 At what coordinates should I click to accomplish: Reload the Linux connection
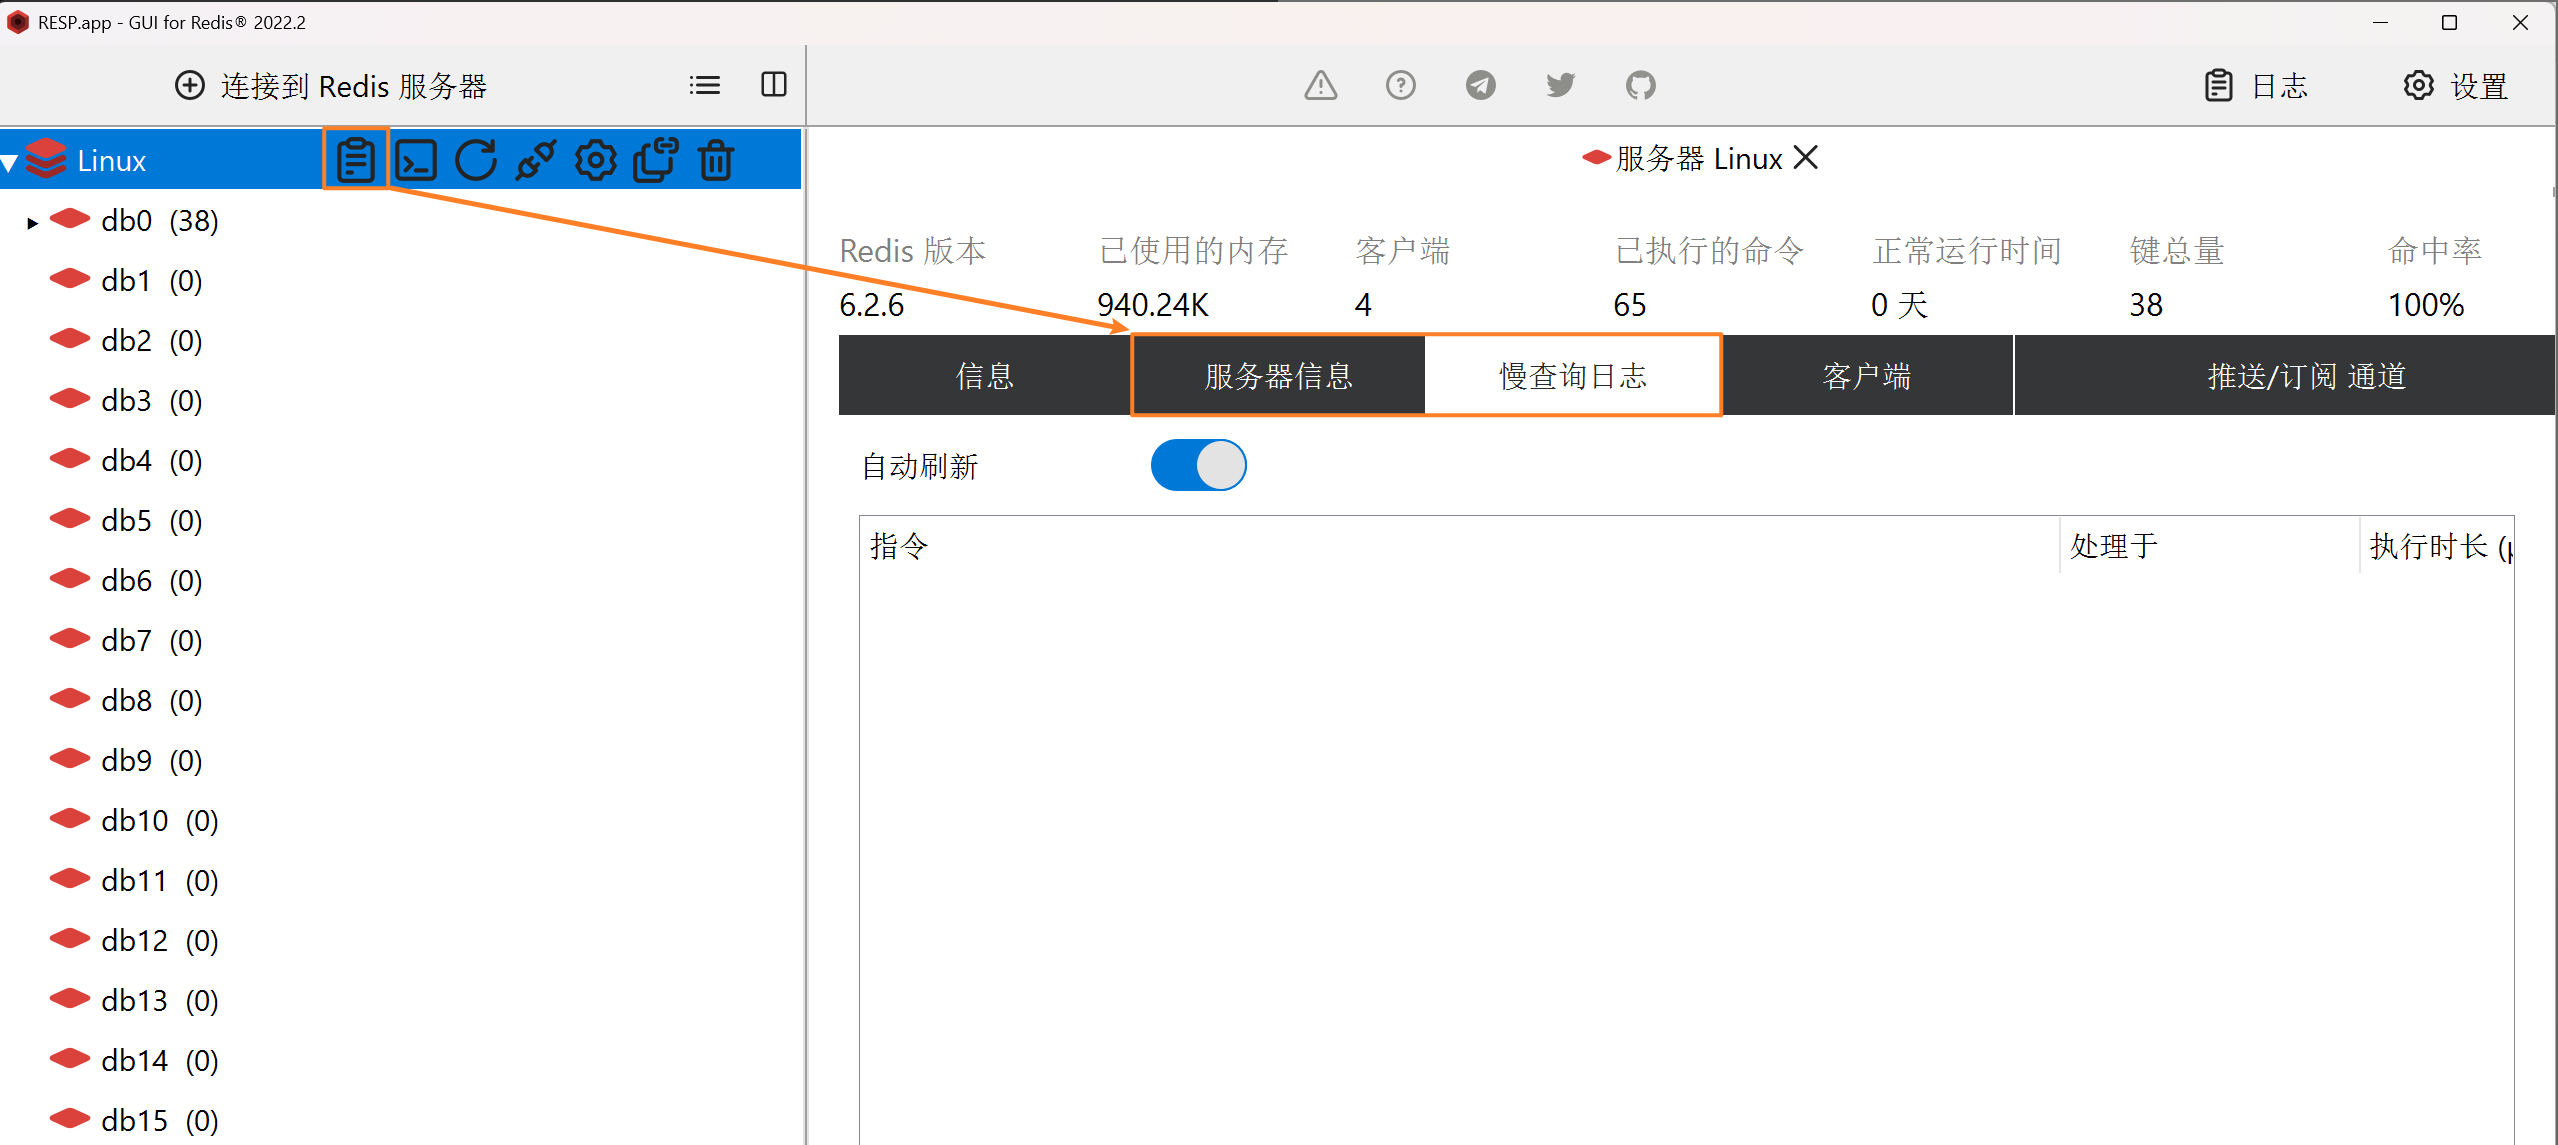coord(476,160)
